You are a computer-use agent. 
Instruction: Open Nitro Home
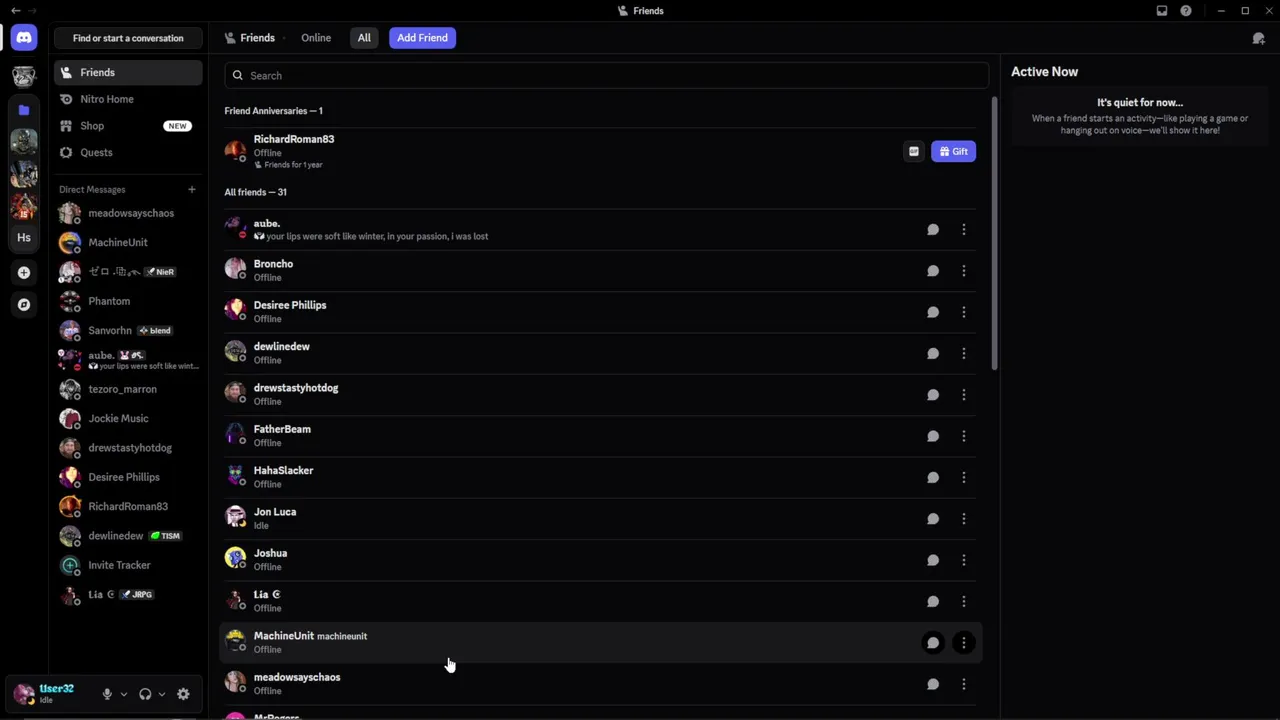click(x=128, y=99)
